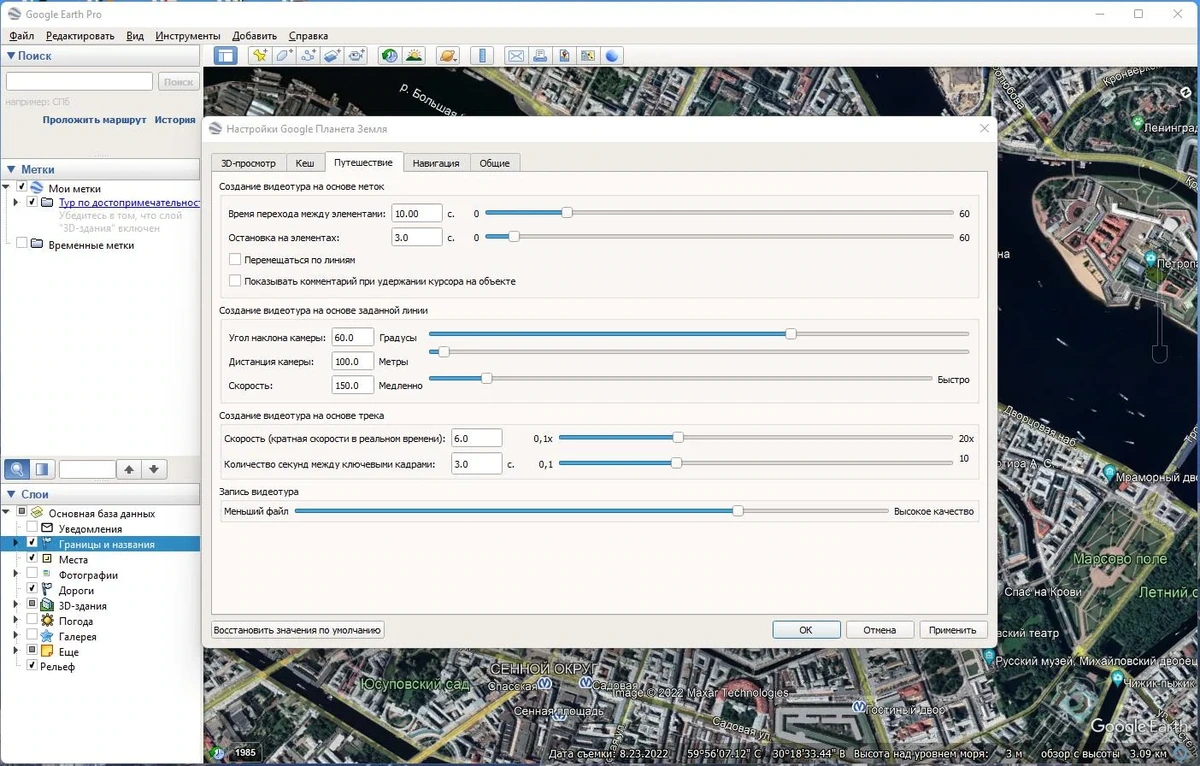Uncheck the Границы и названия layer checkbox
Image resolution: width=1200 pixels, height=766 pixels.
click(32, 543)
